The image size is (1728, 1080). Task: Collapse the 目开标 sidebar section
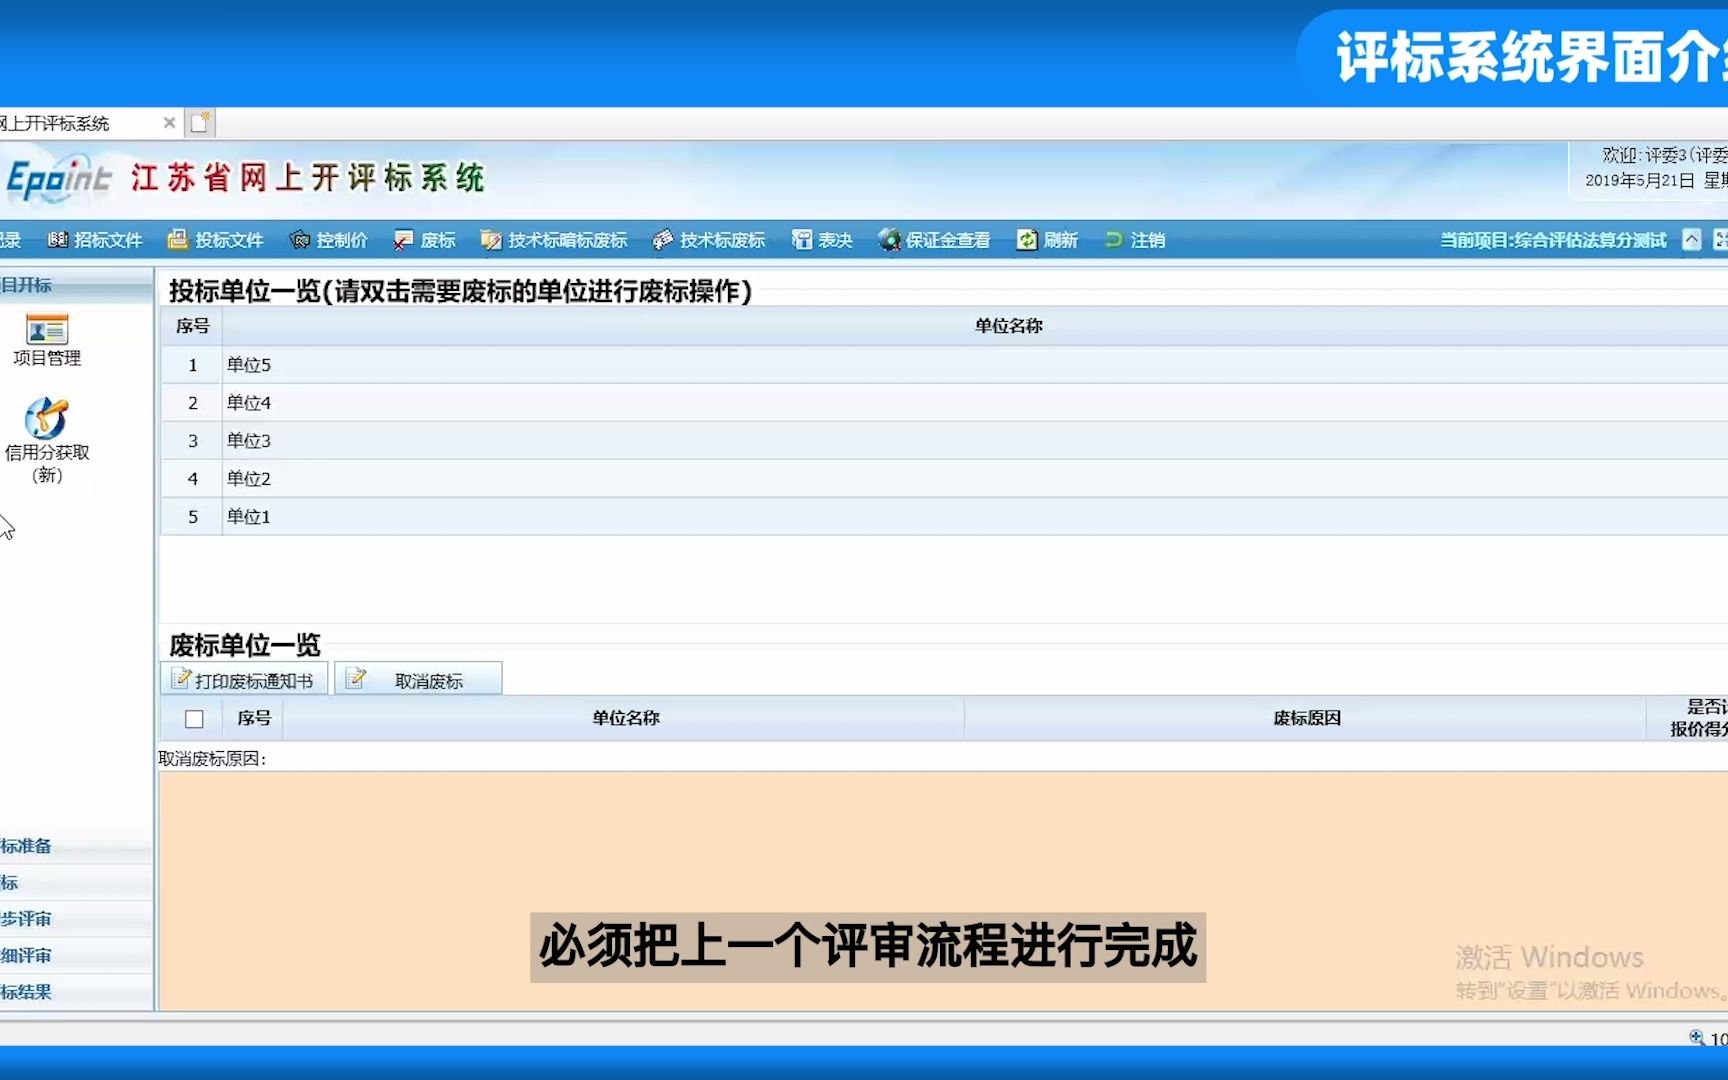pyautogui.click(x=75, y=285)
